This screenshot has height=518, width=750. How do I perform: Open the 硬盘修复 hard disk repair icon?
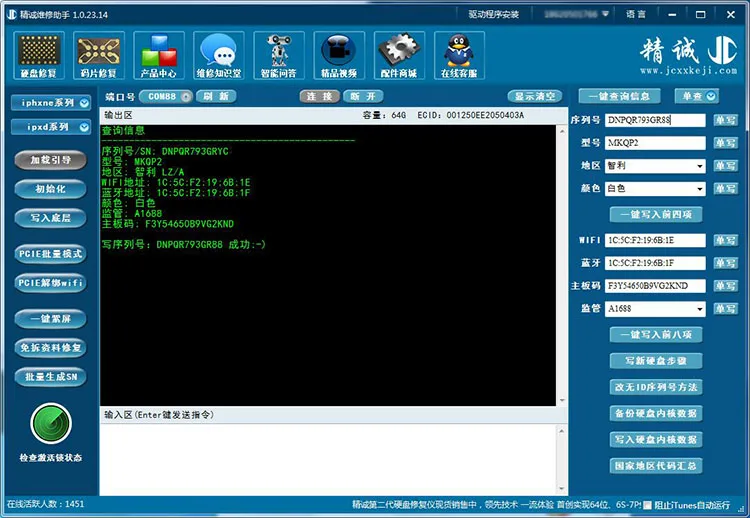39,55
